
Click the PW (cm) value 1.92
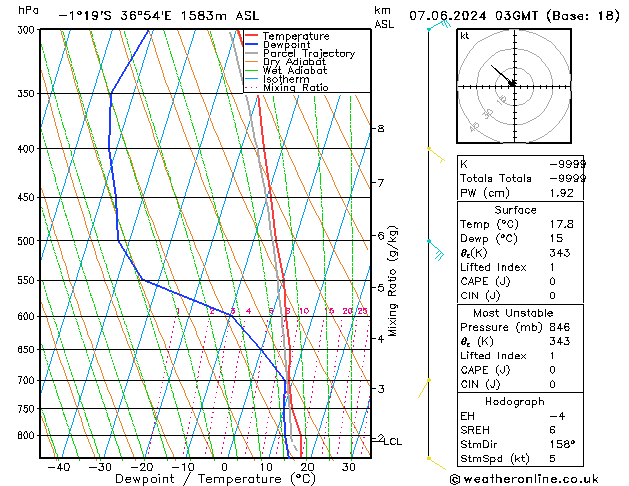(562, 193)
